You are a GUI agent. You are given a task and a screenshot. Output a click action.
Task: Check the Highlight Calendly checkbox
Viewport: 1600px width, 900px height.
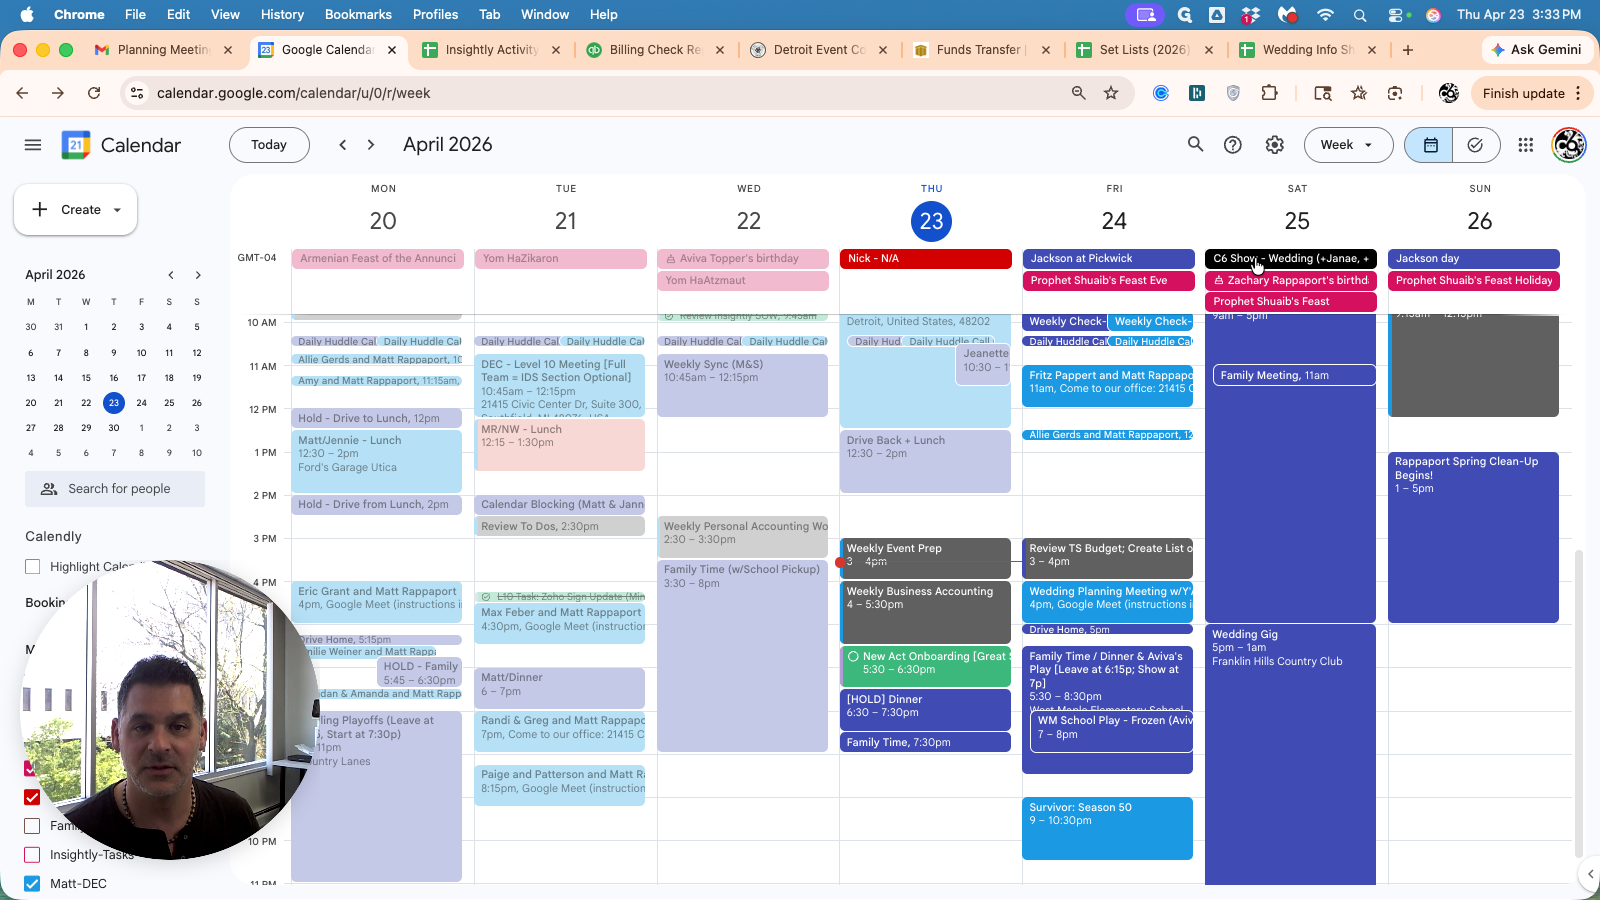[33, 567]
